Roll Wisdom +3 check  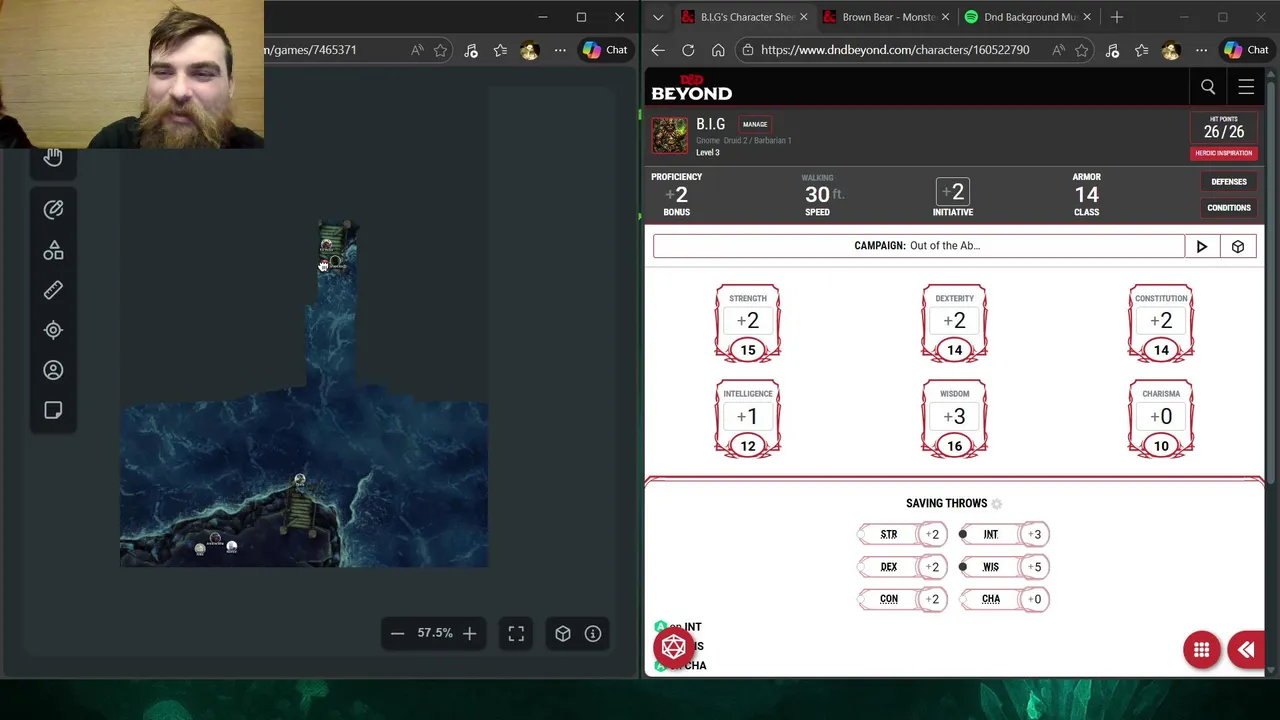pyautogui.click(x=954, y=417)
